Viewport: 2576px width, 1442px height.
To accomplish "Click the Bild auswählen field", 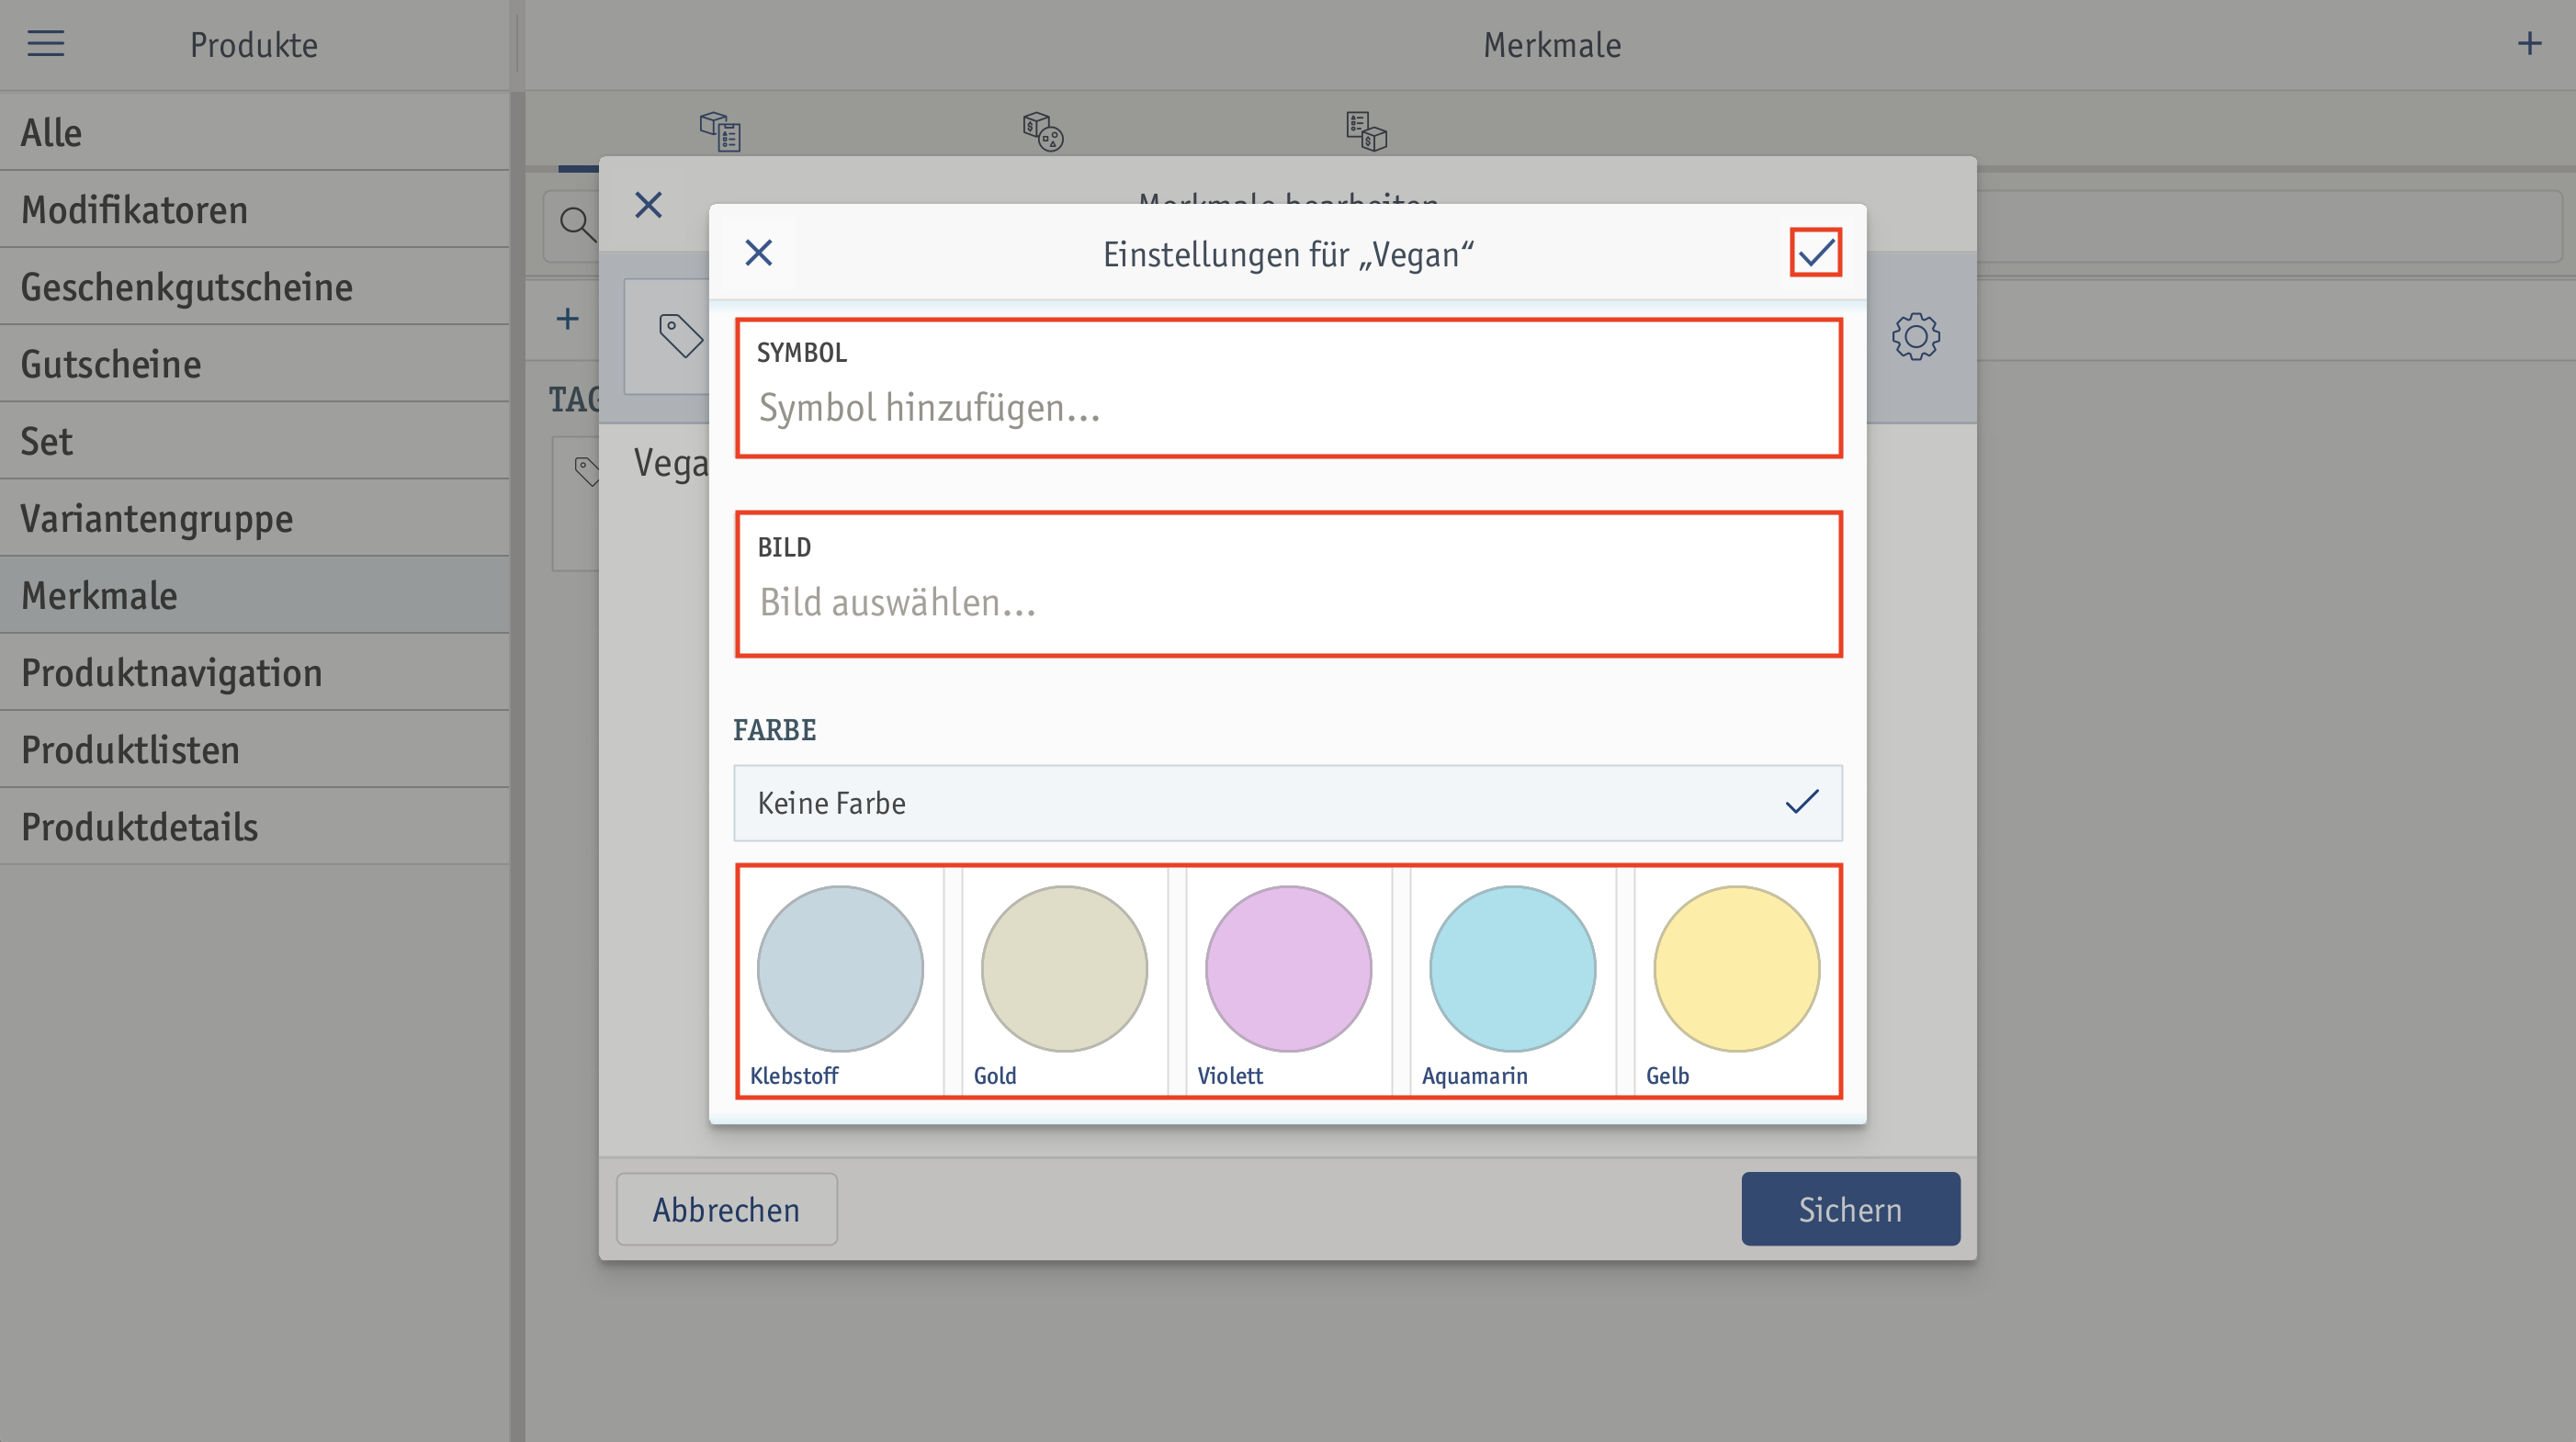I will pyautogui.click(x=1288, y=584).
